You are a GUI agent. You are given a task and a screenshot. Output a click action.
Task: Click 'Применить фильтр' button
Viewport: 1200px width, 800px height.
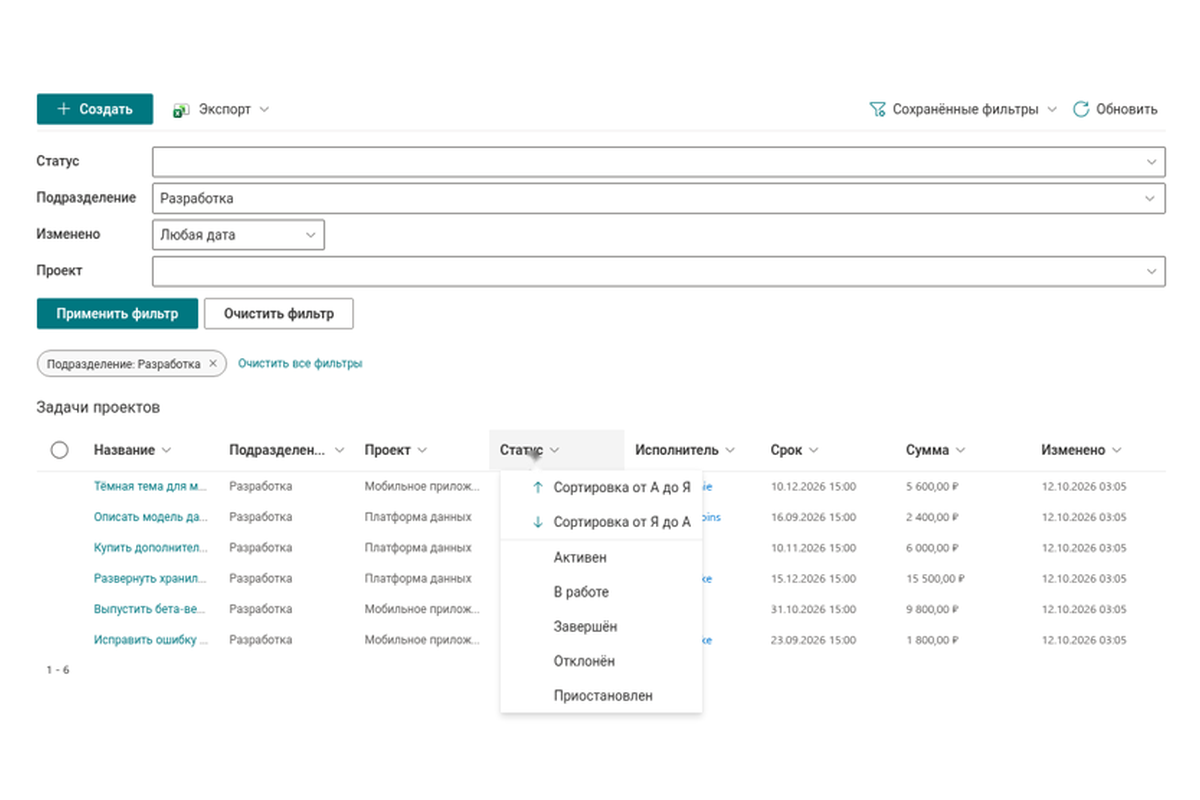(x=117, y=313)
